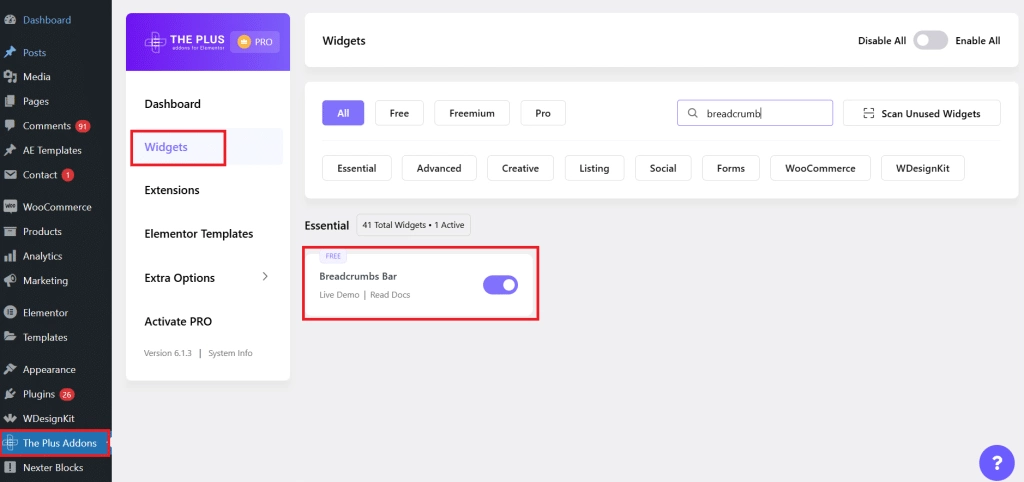The height and width of the screenshot is (482, 1024).
Task: Click the Plugins plug icon
Action: 10,394
